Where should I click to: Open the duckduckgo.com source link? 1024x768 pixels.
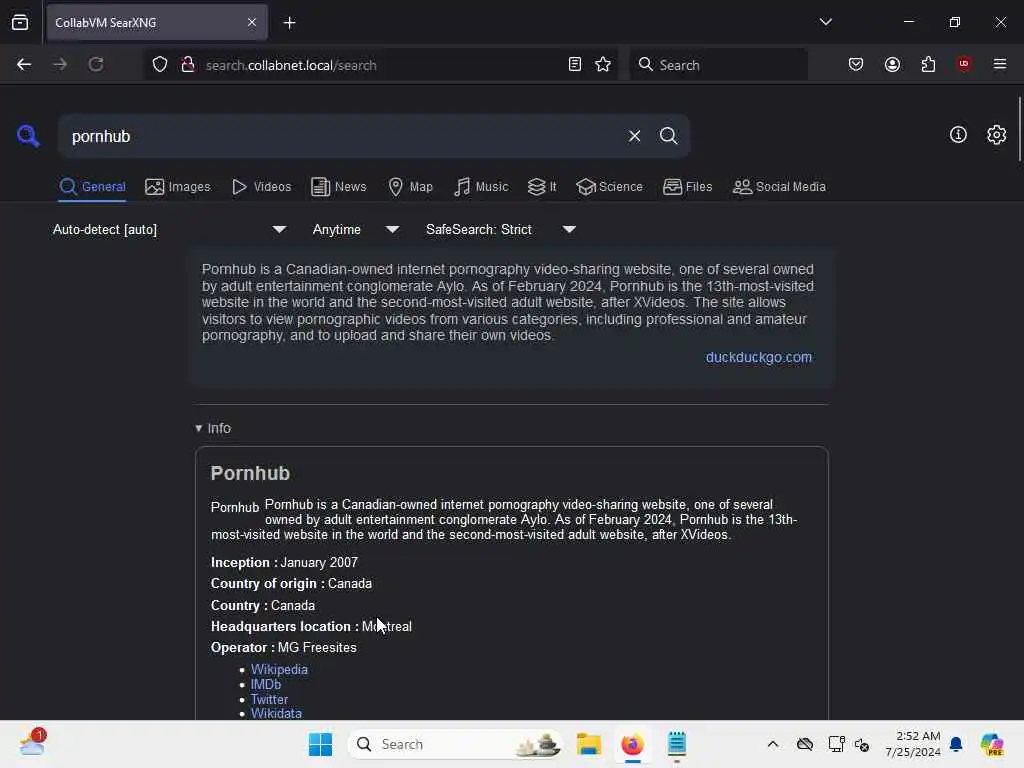pyautogui.click(x=759, y=357)
